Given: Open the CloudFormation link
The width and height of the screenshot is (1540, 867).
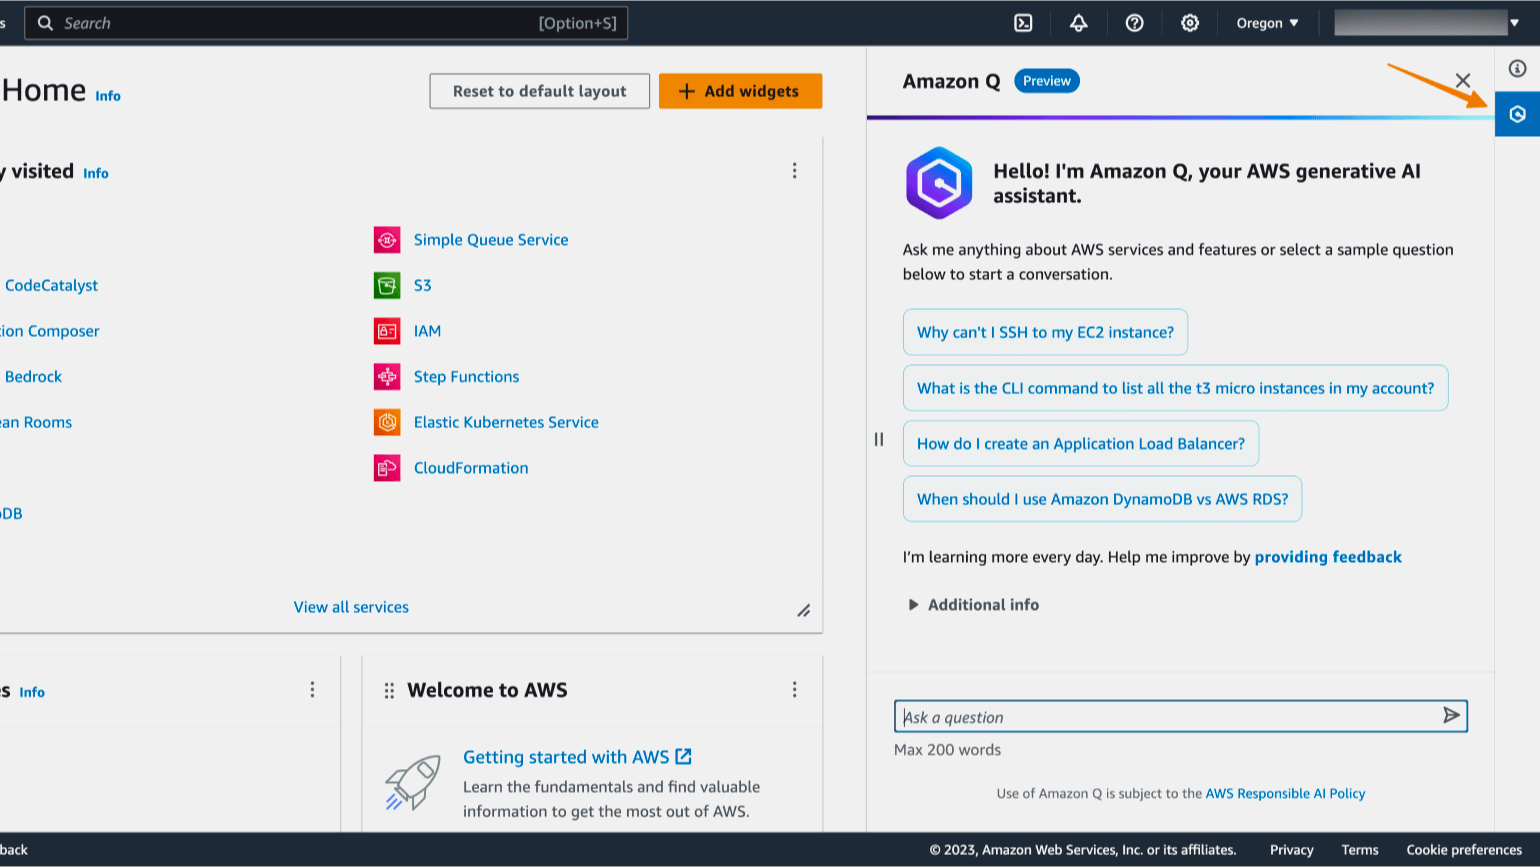Looking at the screenshot, I should click(x=471, y=468).
